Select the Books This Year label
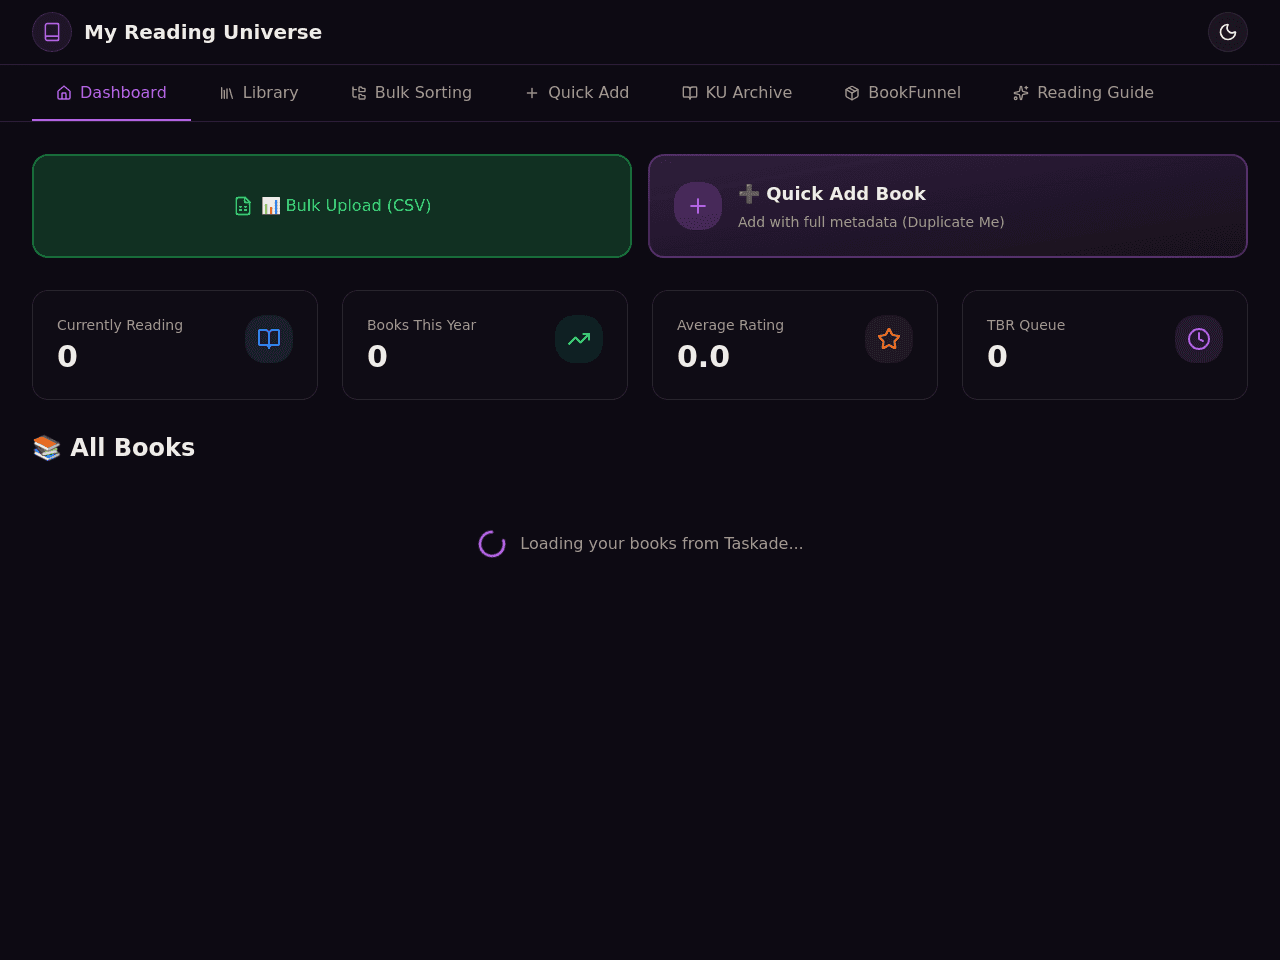 pyautogui.click(x=421, y=325)
